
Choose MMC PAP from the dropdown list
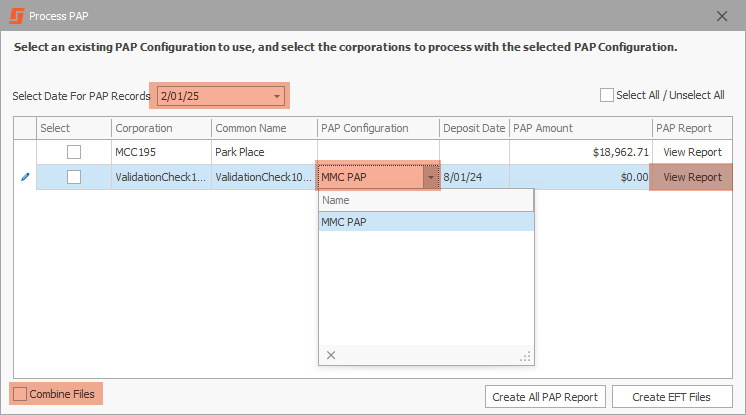click(x=426, y=222)
